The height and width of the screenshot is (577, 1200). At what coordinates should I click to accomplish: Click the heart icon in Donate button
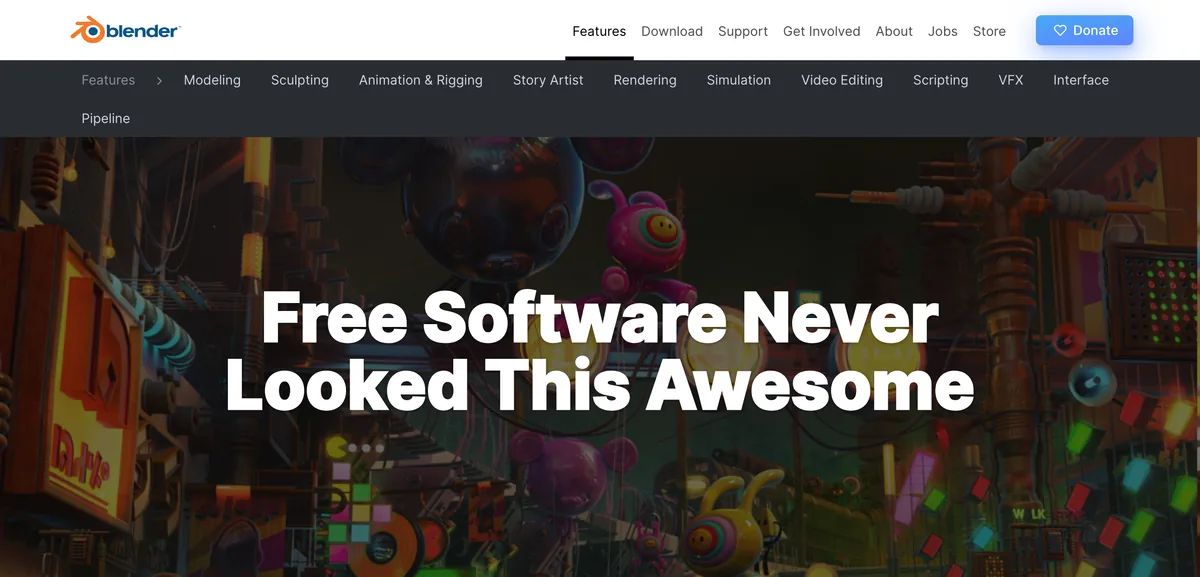coord(1061,31)
